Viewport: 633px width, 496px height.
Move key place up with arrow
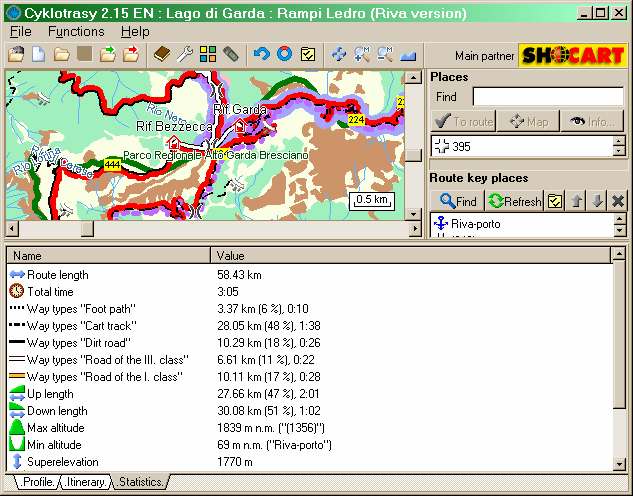(577, 201)
